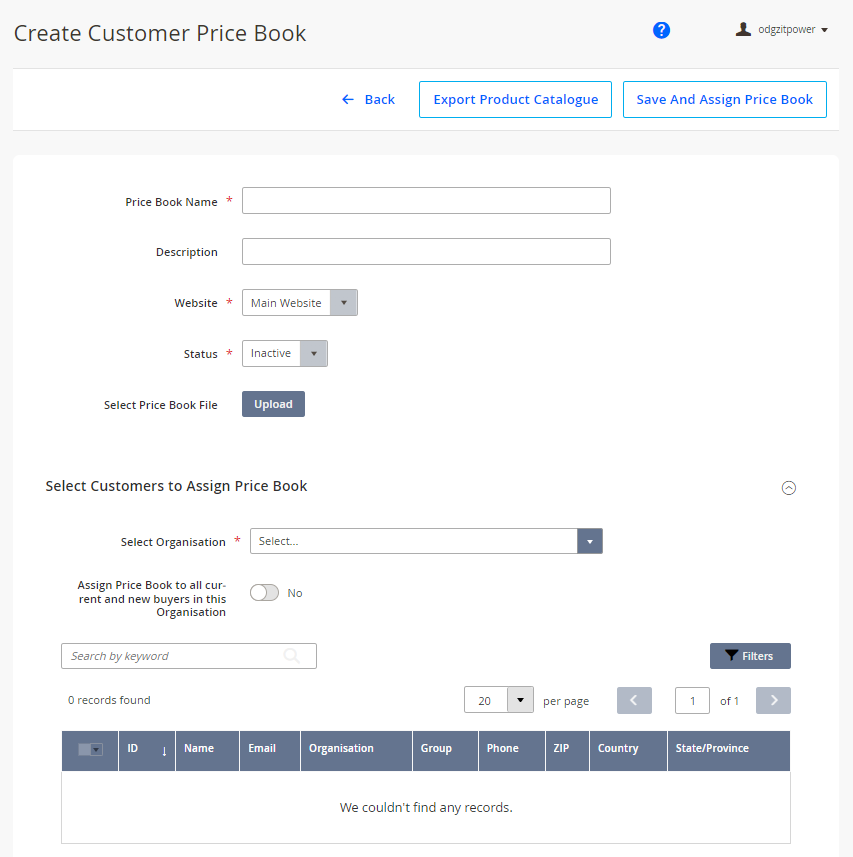Sort by ID column arrow
The width and height of the screenshot is (853, 857).
click(x=164, y=752)
